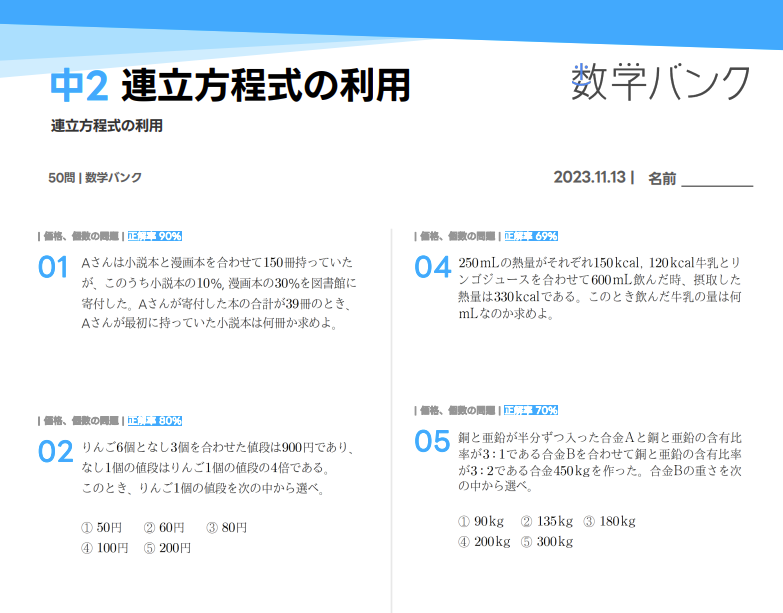Click the 名前 name blank line
Image resolution: width=783 pixels, height=613 pixels.
pos(716,180)
